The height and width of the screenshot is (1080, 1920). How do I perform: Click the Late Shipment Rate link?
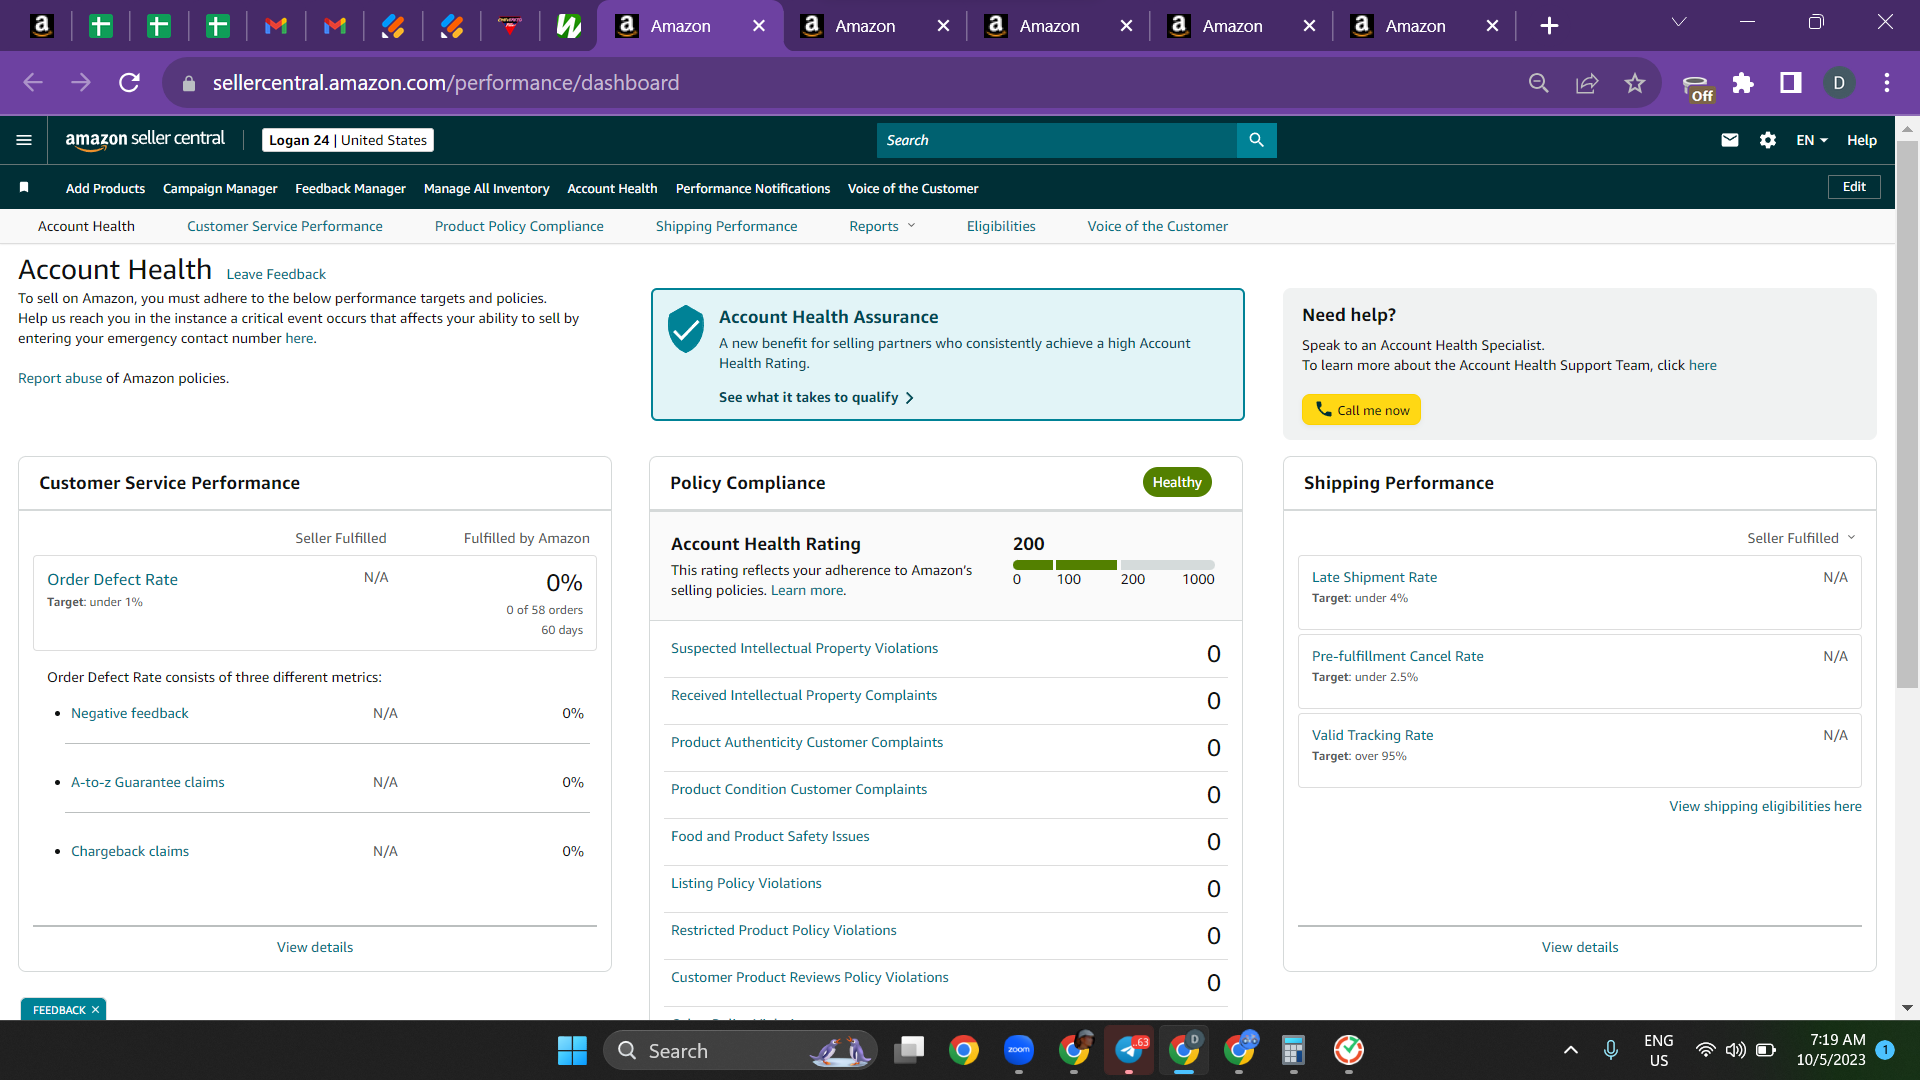(x=1374, y=578)
